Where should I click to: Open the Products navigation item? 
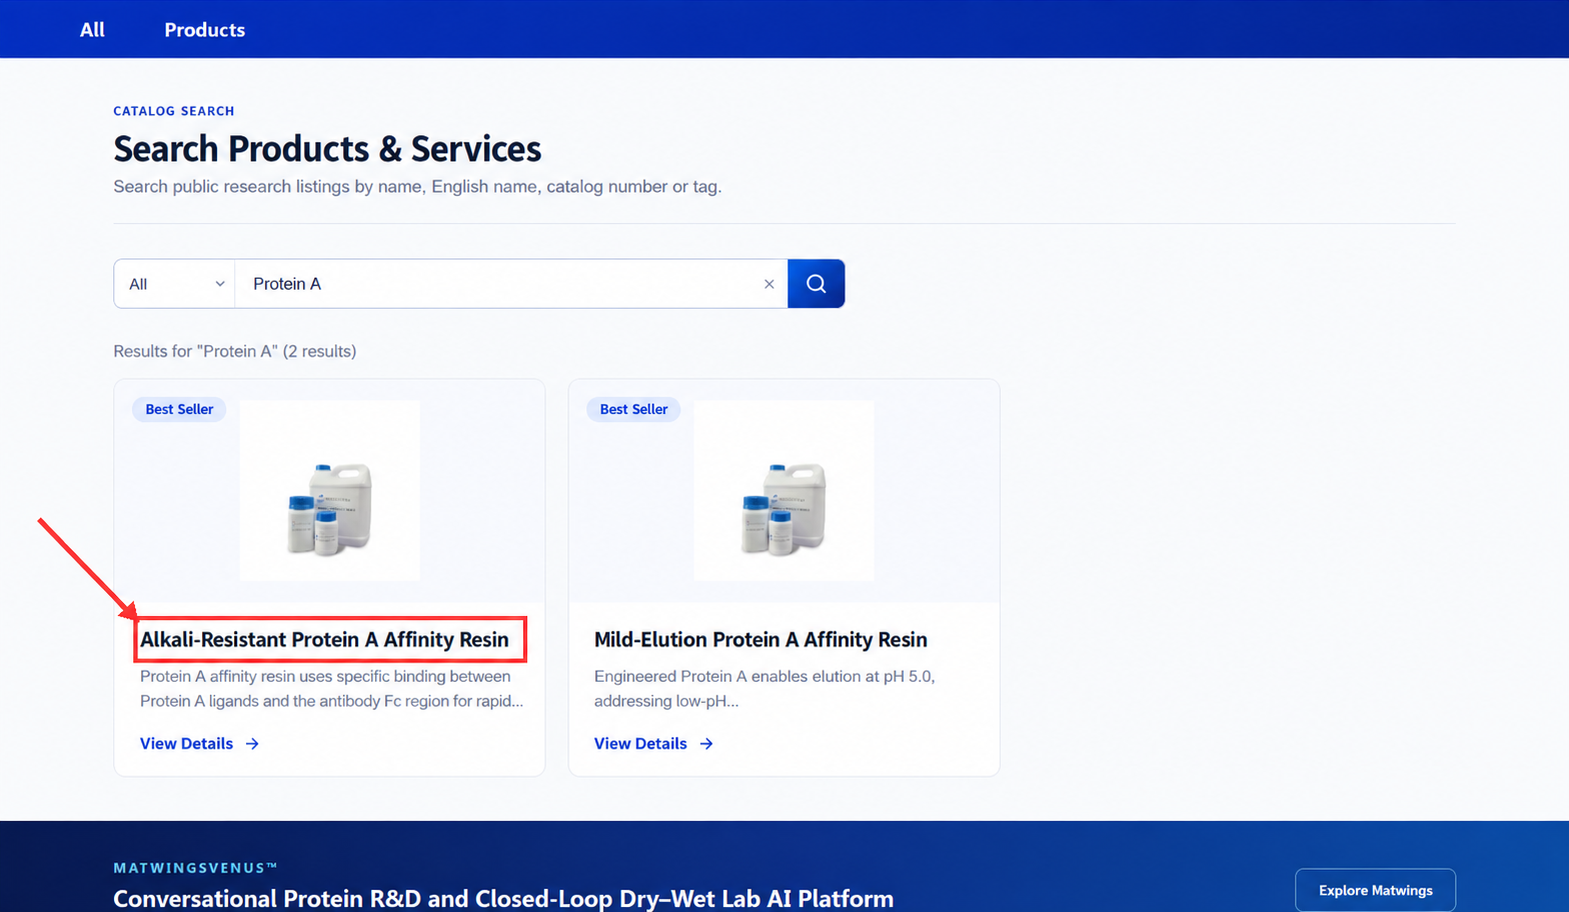pyautogui.click(x=204, y=30)
